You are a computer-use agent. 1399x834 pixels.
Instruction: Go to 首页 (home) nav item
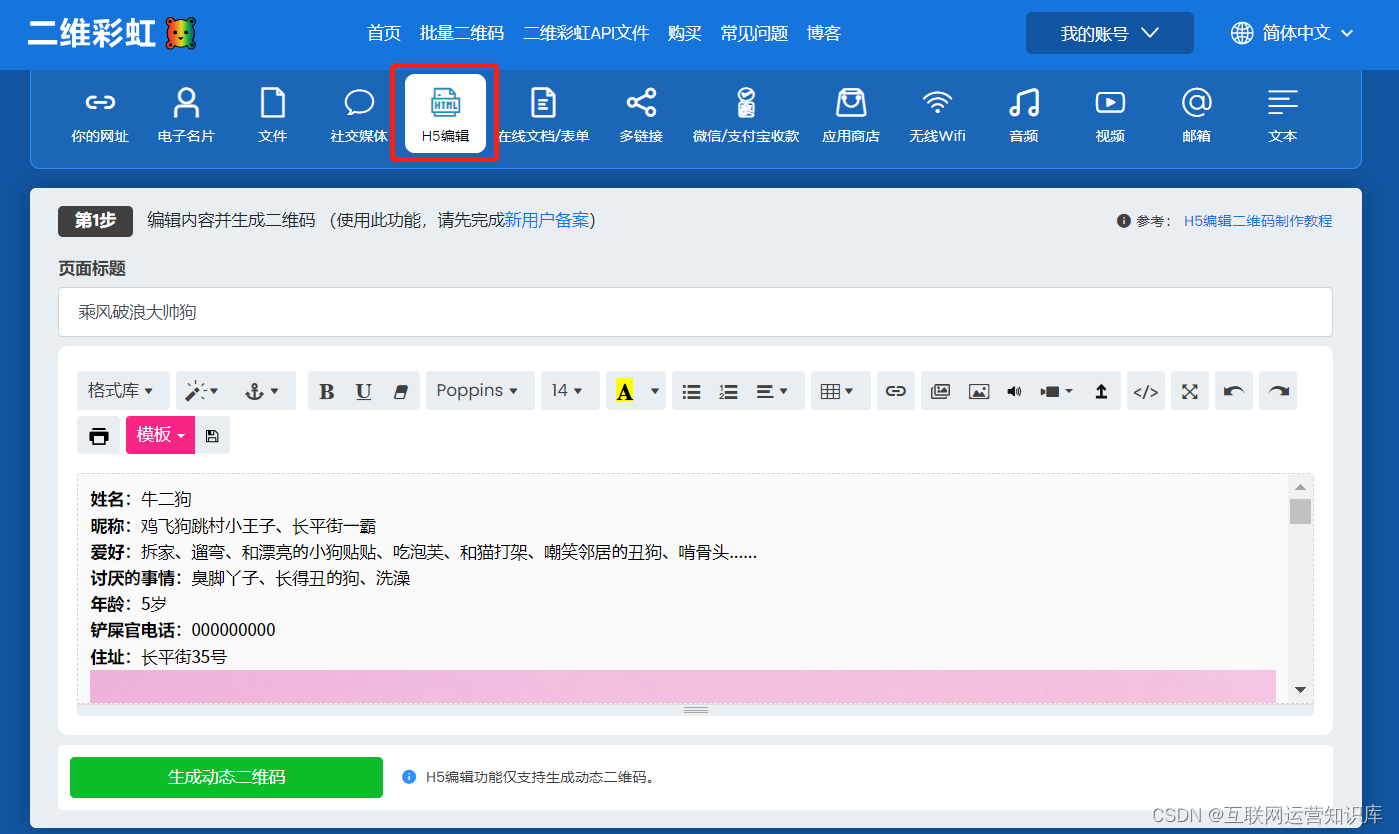[x=384, y=33]
